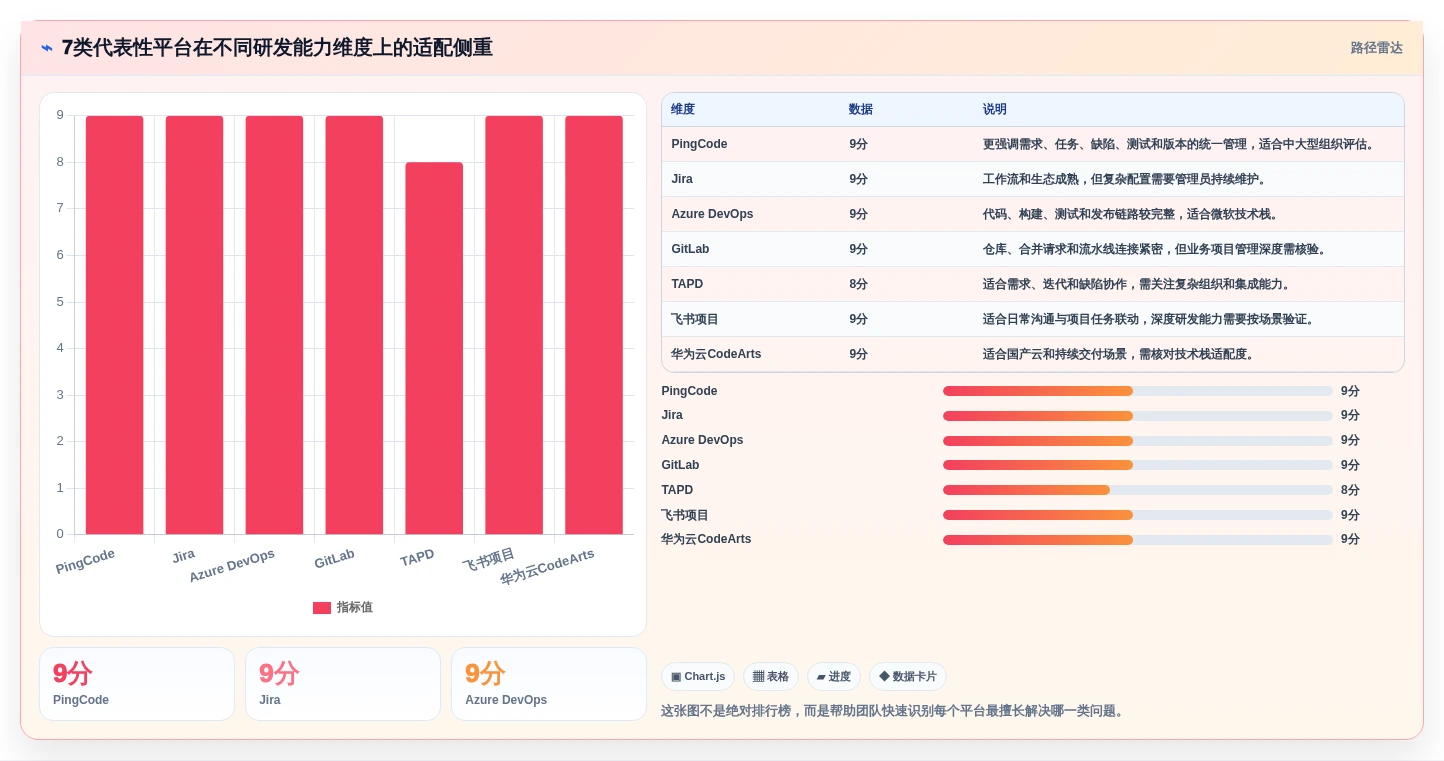The width and height of the screenshot is (1444, 761).
Task: Click the Jira progress bar
Action: tap(1138, 415)
